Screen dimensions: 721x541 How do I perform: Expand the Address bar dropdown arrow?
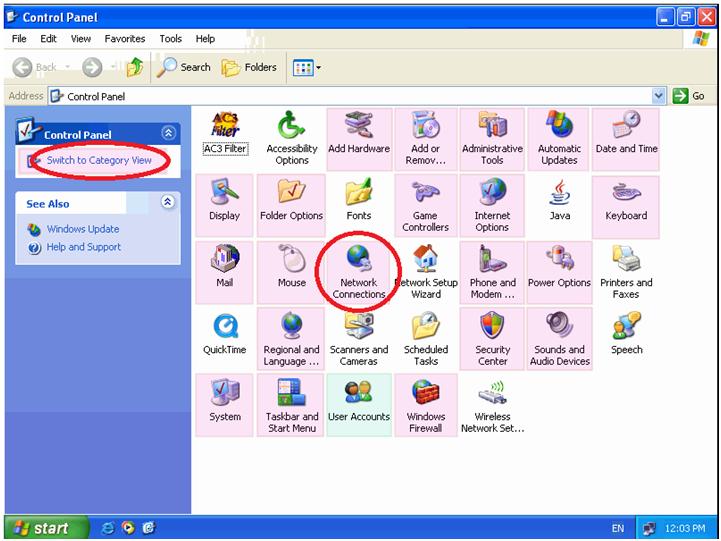(x=658, y=96)
